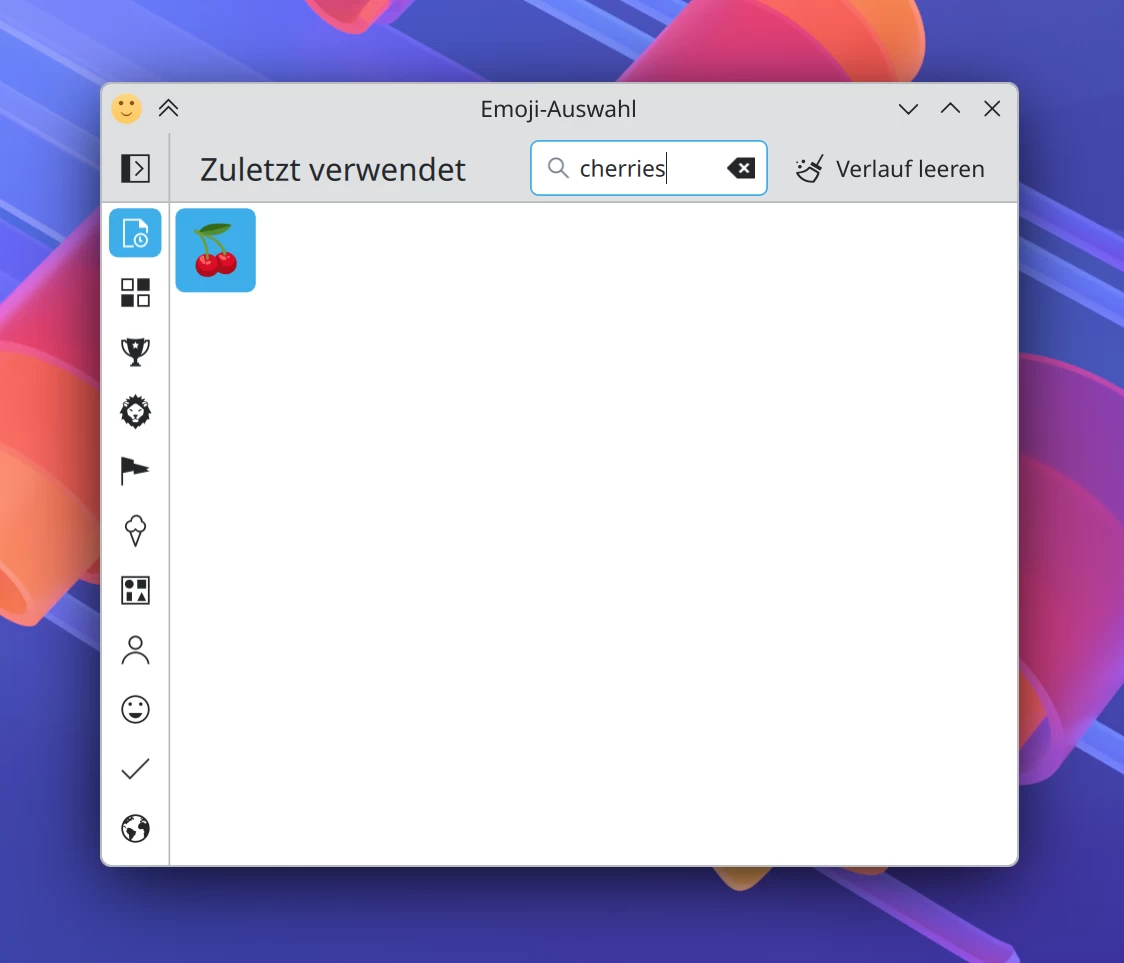Open the Smileys & Emotion category
Viewport: 1124px width, 963px height.
click(x=135, y=709)
